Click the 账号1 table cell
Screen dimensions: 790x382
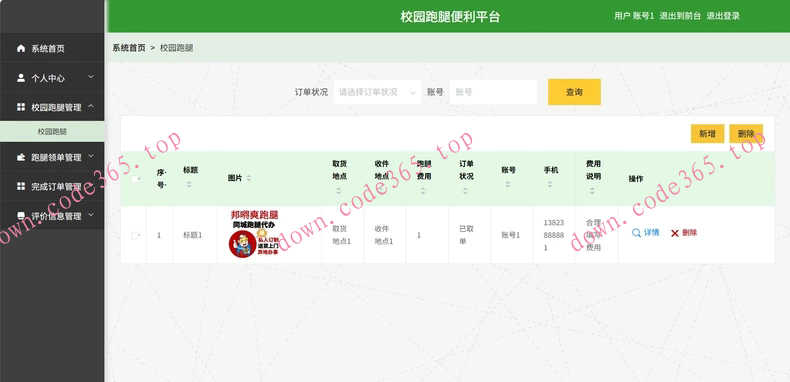(511, 235)
